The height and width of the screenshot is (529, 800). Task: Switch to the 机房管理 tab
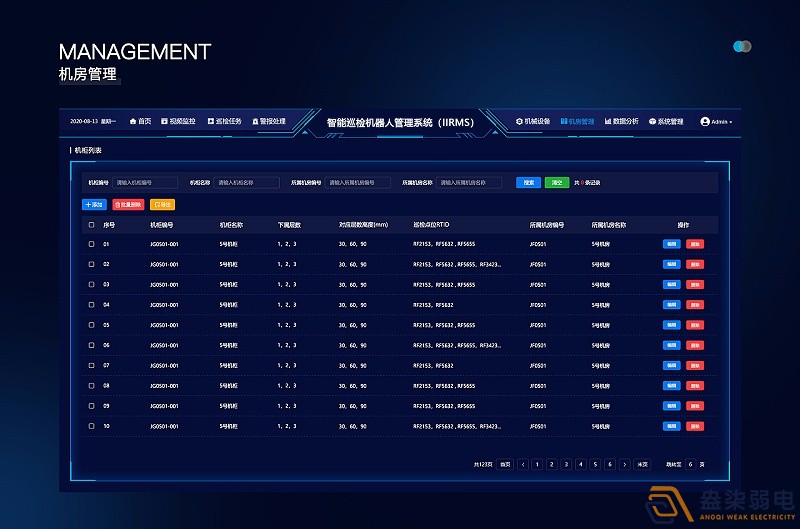click(x=578, y=121)
